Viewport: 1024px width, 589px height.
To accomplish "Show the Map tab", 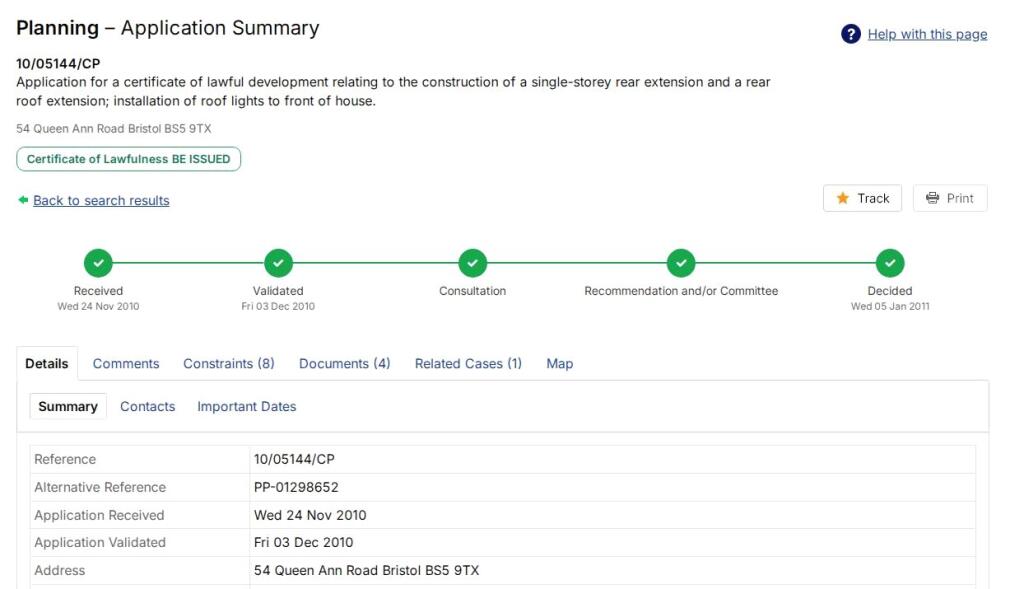I will (560, 364).
